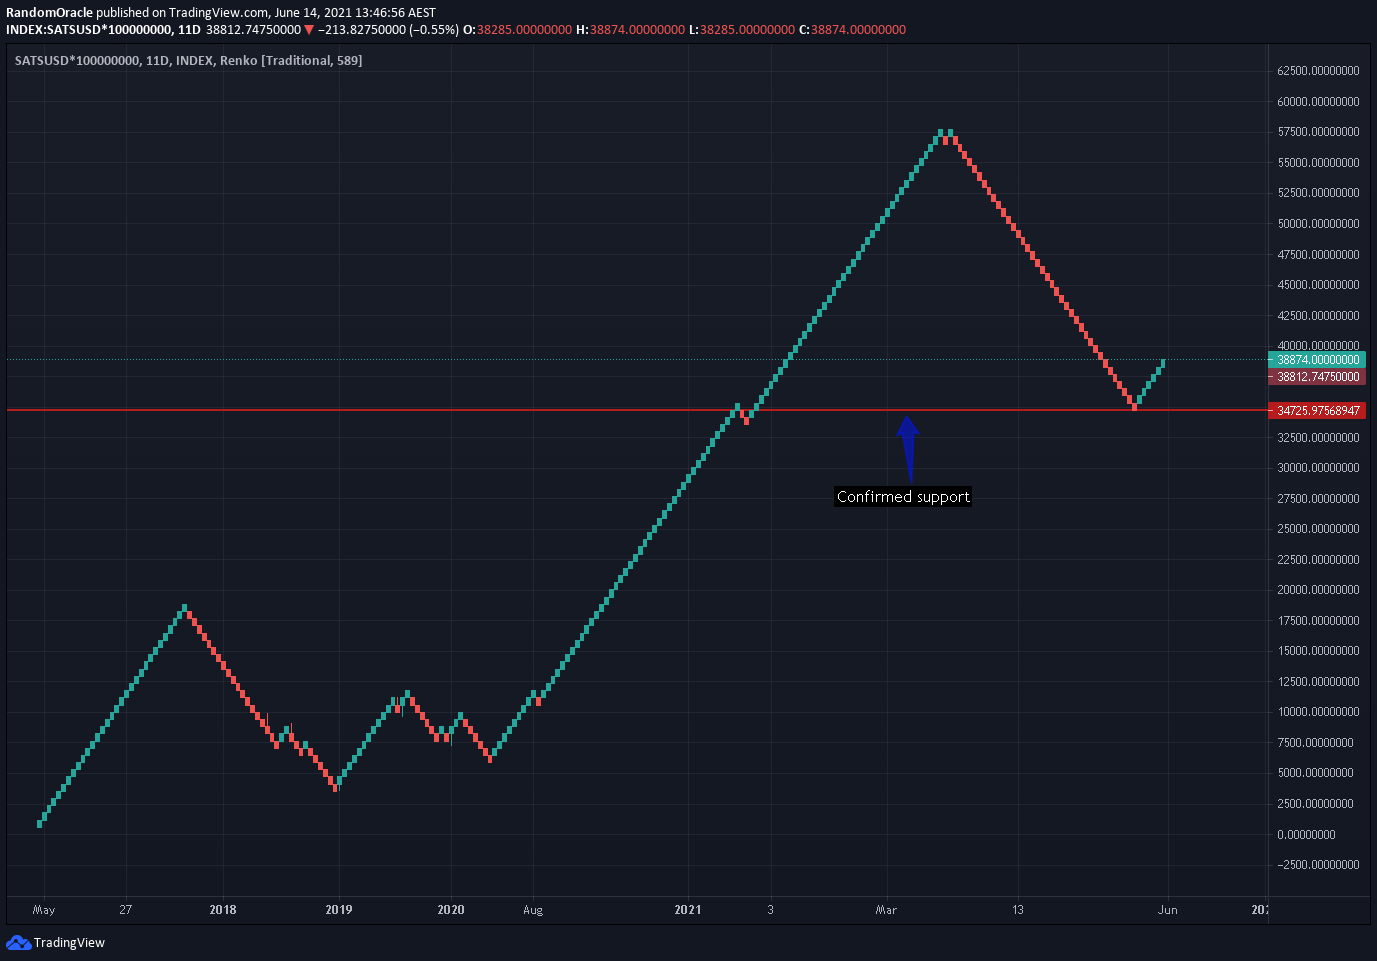Click the 42500.00000000 price axis label
The height and width of the screenshot is (961, 1377).
pos(1318,316)
